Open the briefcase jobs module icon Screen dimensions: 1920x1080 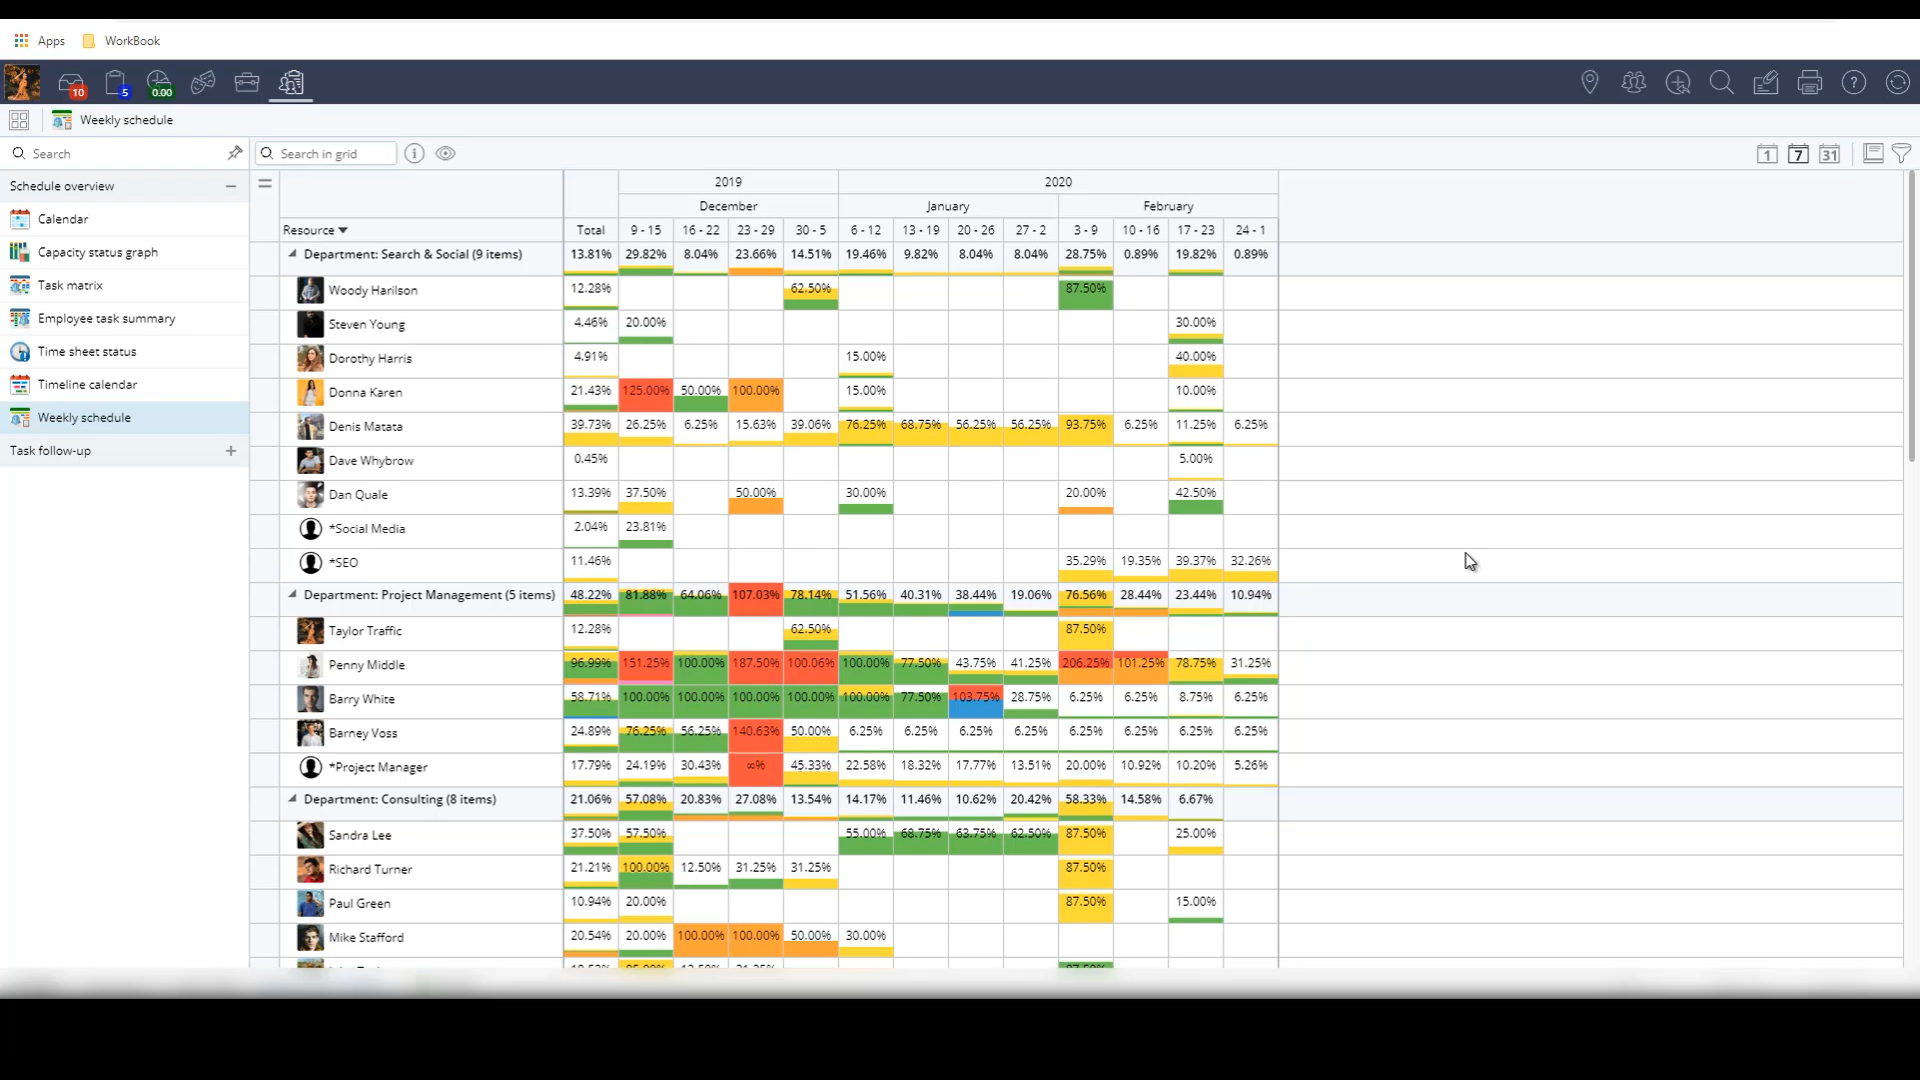pyautogui.click(x=247, y=83)
